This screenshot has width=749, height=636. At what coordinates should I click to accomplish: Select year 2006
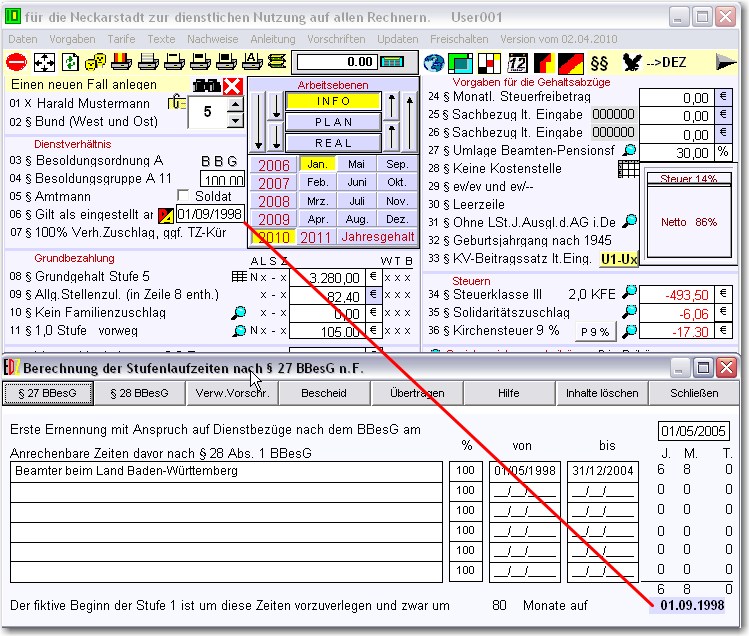coord(274,165)
